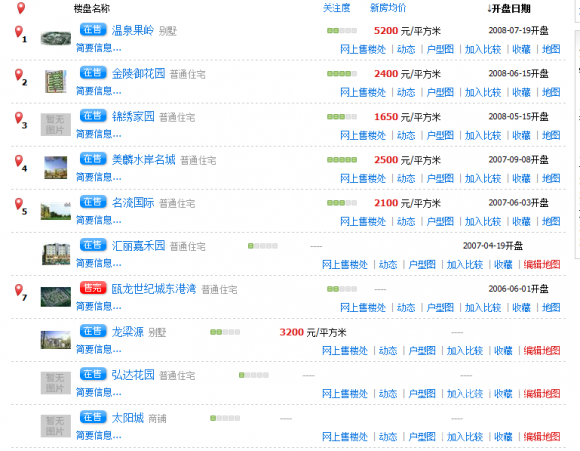This screenshot has height=451, width=580.
Task: Open thumbnail image of 名流国际
Action: point(55,211)
